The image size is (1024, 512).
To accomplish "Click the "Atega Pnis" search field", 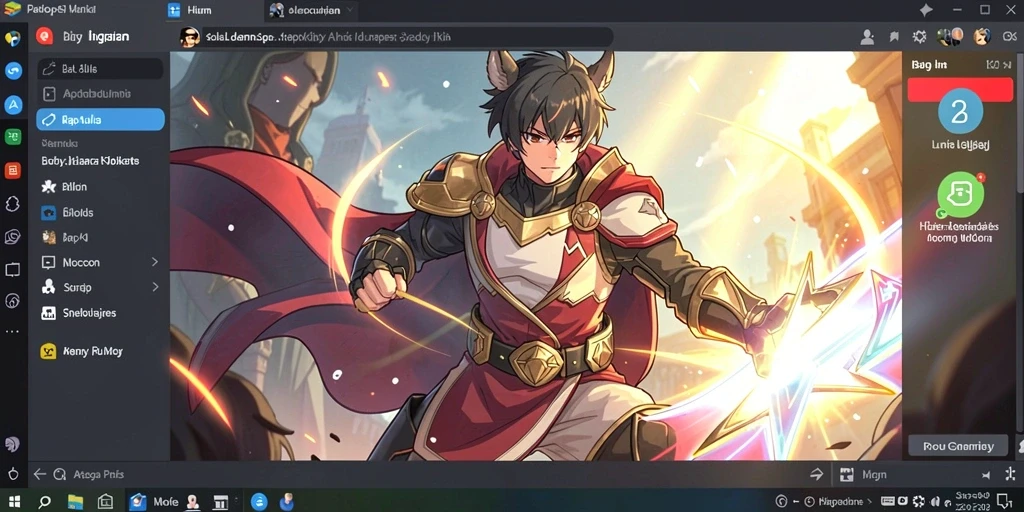I will point(98,475).
